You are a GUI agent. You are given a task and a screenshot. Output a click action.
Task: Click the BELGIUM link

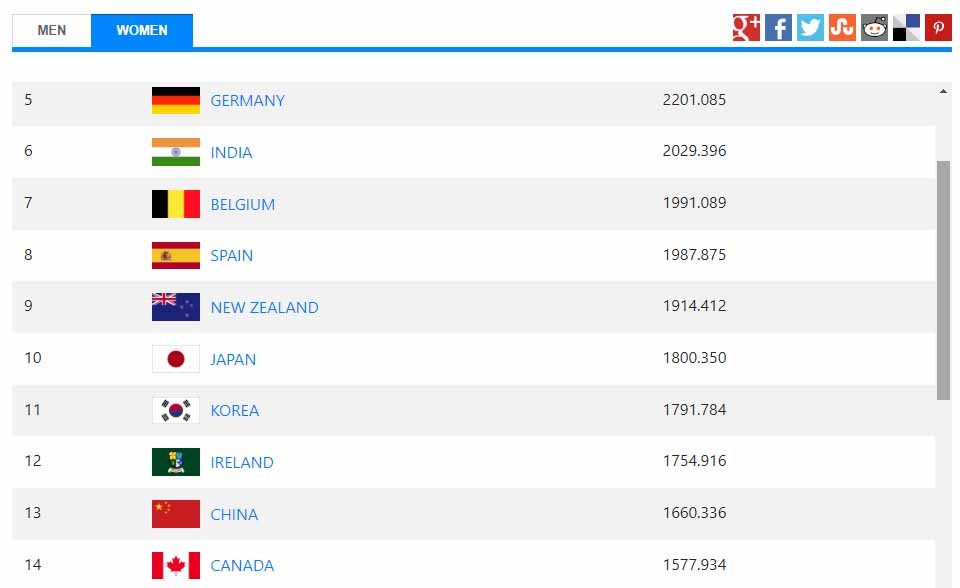tap(242, 204)
